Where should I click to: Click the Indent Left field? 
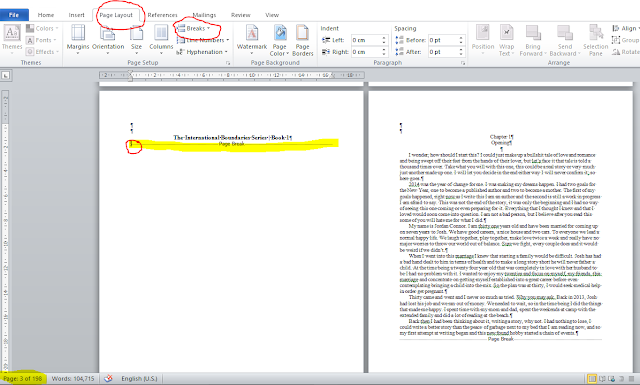pos(366,40)
